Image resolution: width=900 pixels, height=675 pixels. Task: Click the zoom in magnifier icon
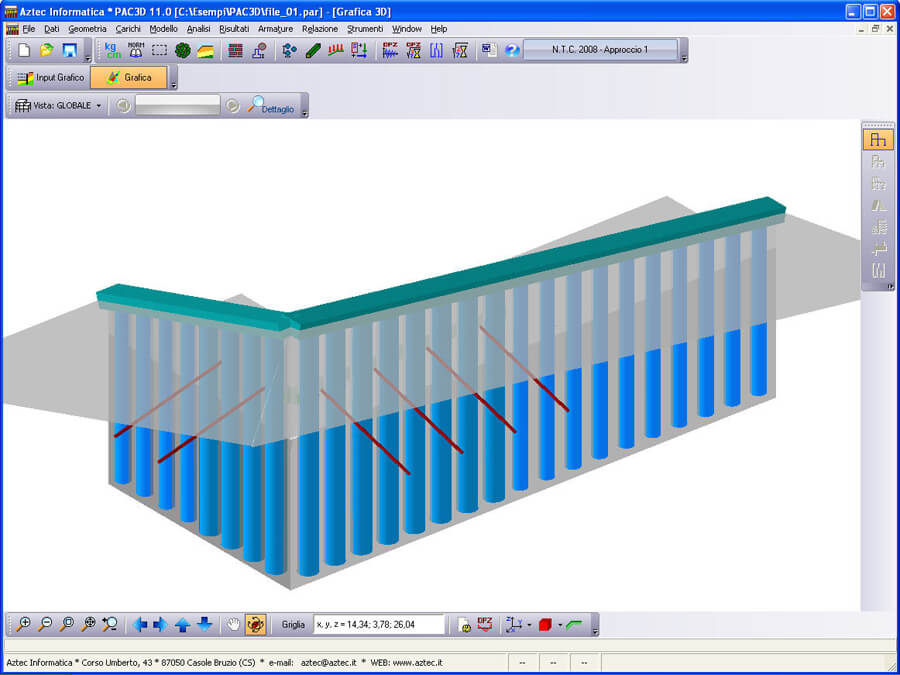pyautogui.click(x=23, y=625)
